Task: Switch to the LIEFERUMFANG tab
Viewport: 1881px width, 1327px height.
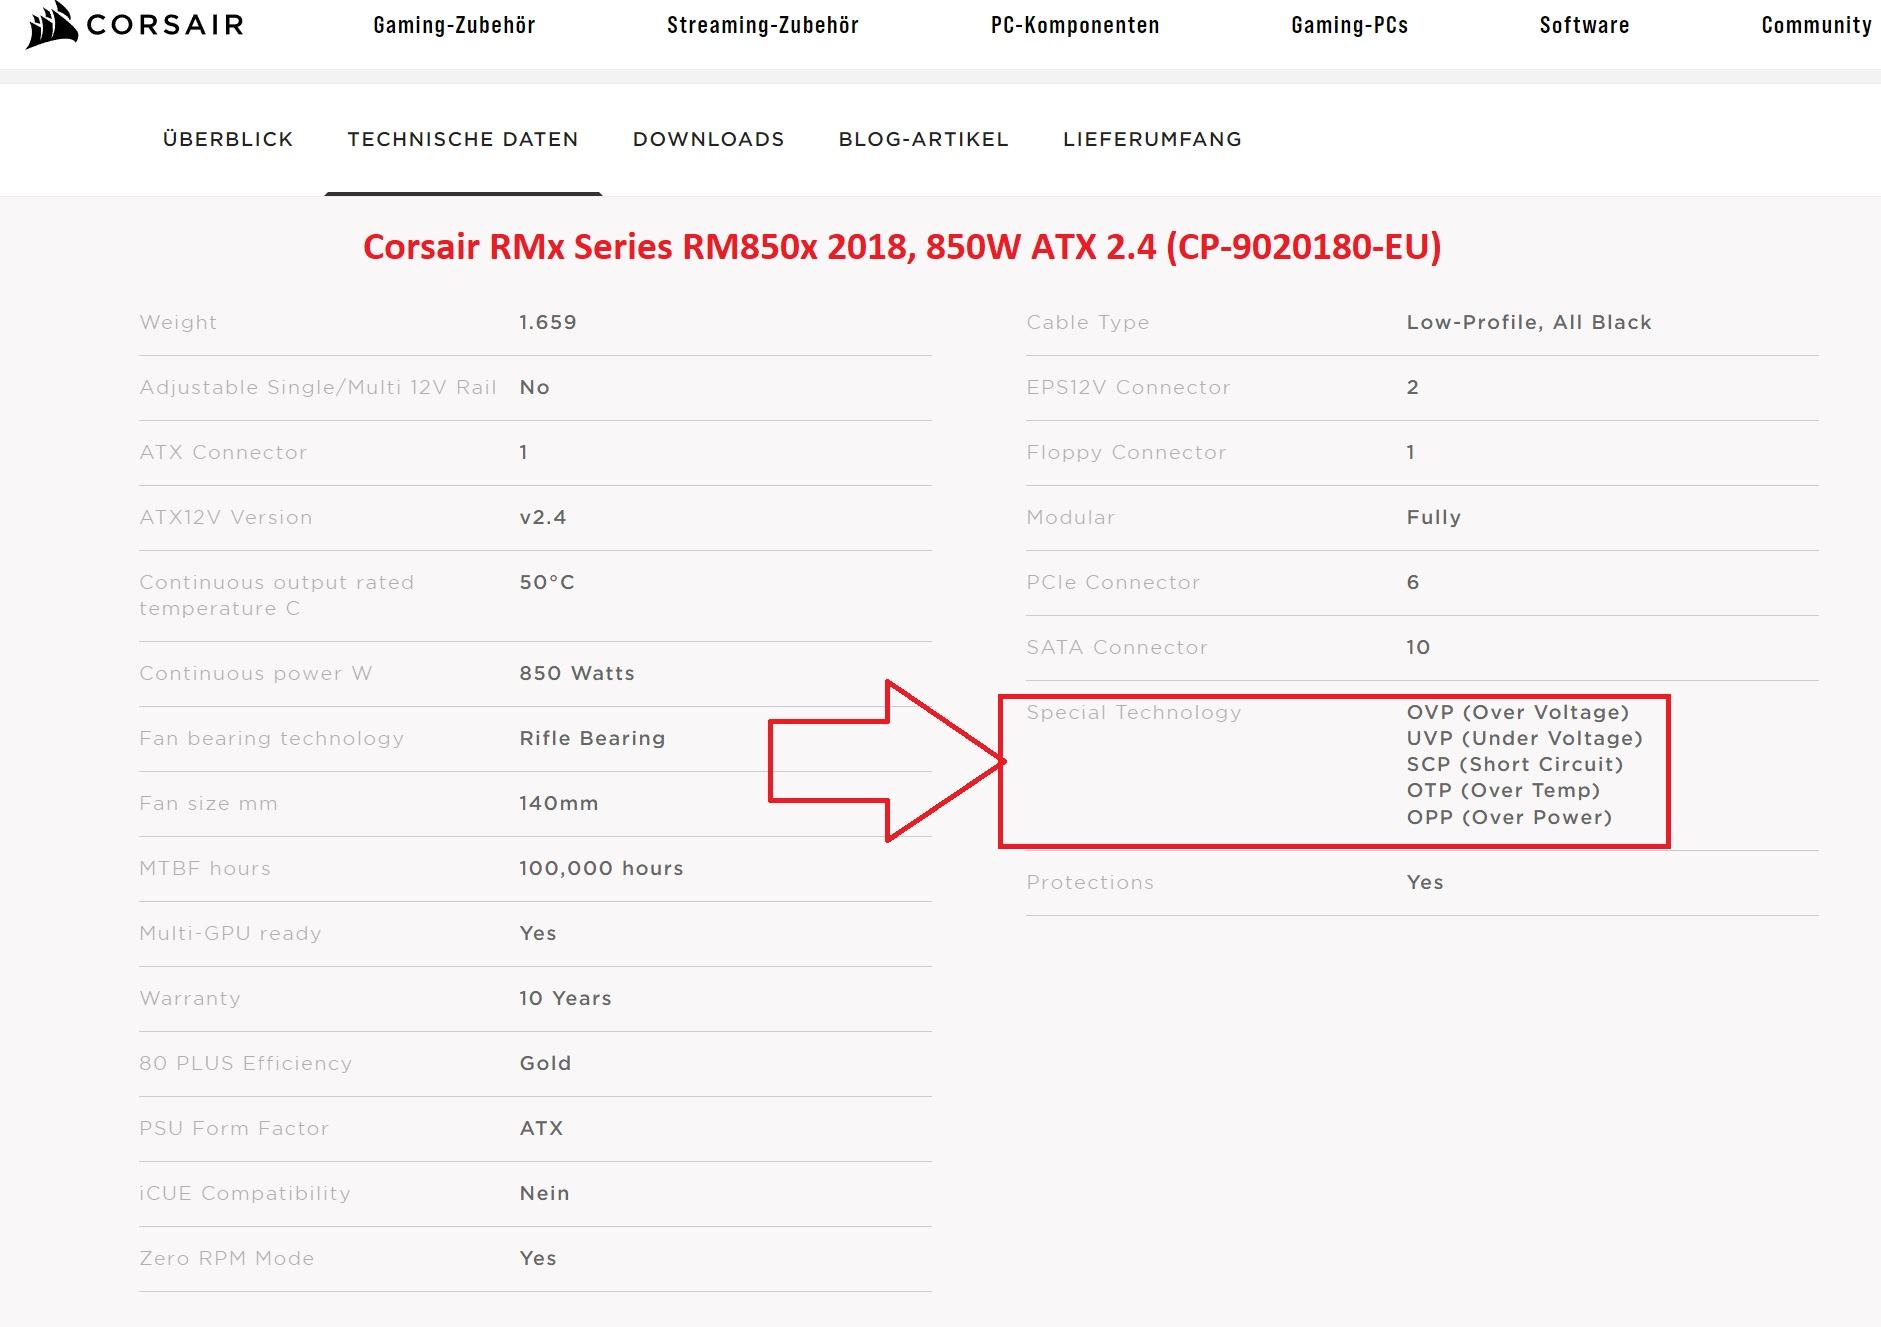Action: tap(1152, 139)
